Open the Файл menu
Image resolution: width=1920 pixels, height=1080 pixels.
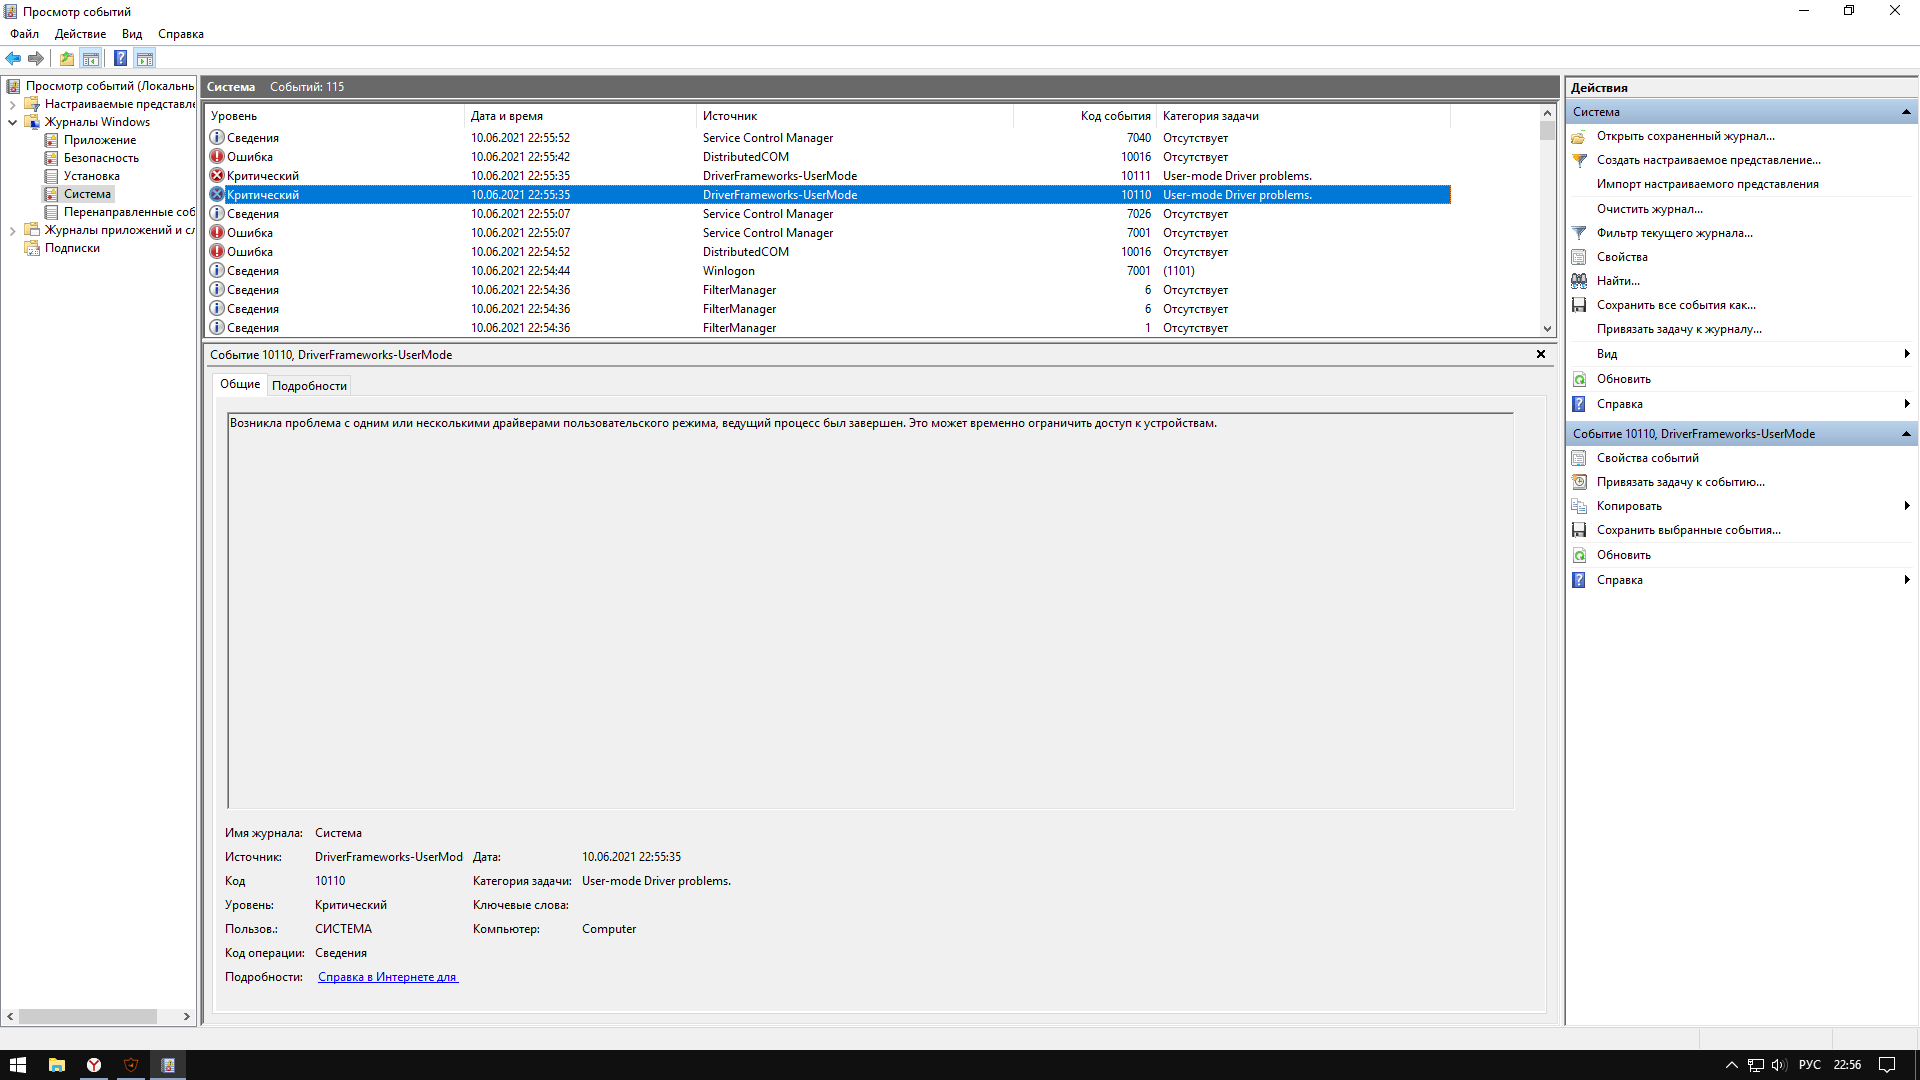[x=25, y=34]
